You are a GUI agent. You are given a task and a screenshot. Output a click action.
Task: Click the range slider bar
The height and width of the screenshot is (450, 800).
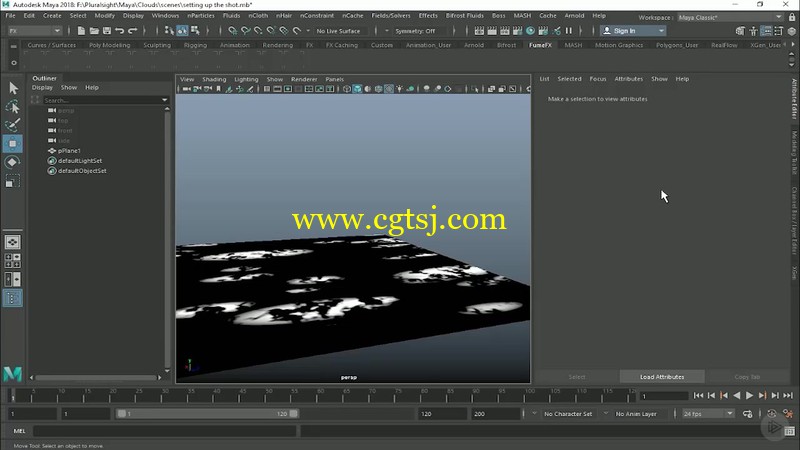(207, 414)
